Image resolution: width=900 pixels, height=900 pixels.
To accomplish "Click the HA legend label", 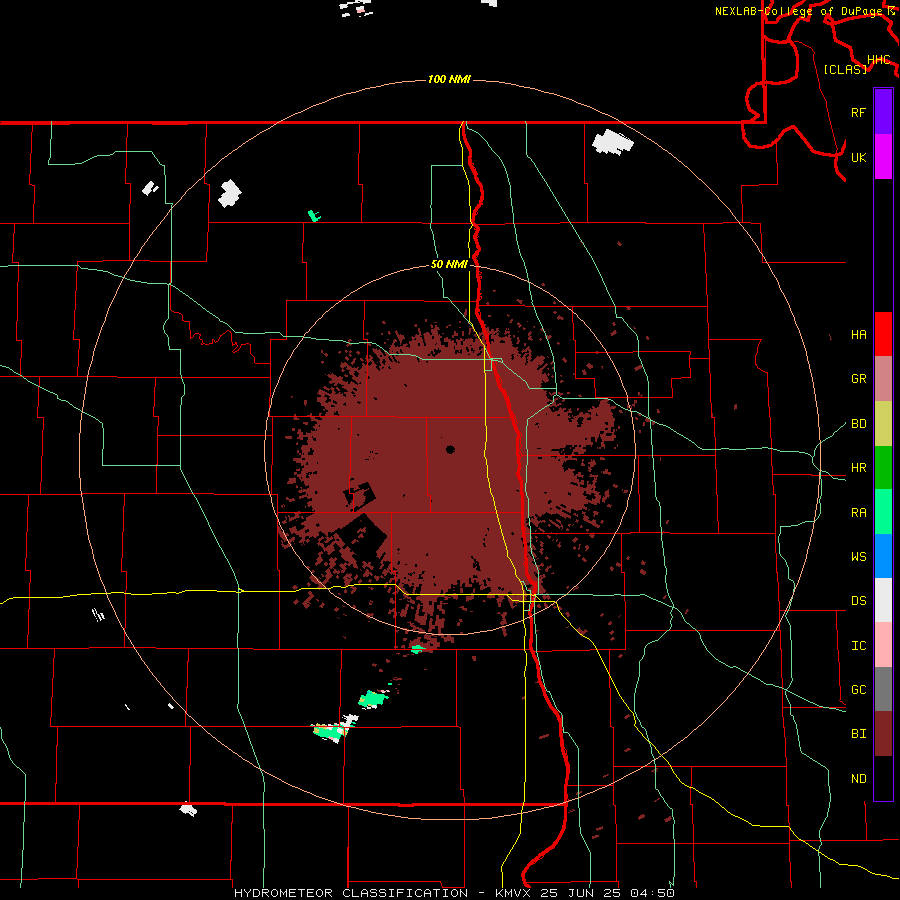I will pos(858,335).
